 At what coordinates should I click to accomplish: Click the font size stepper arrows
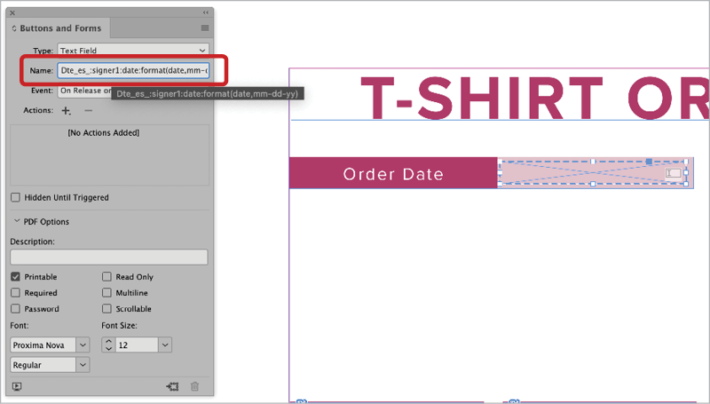coord(108,345)
